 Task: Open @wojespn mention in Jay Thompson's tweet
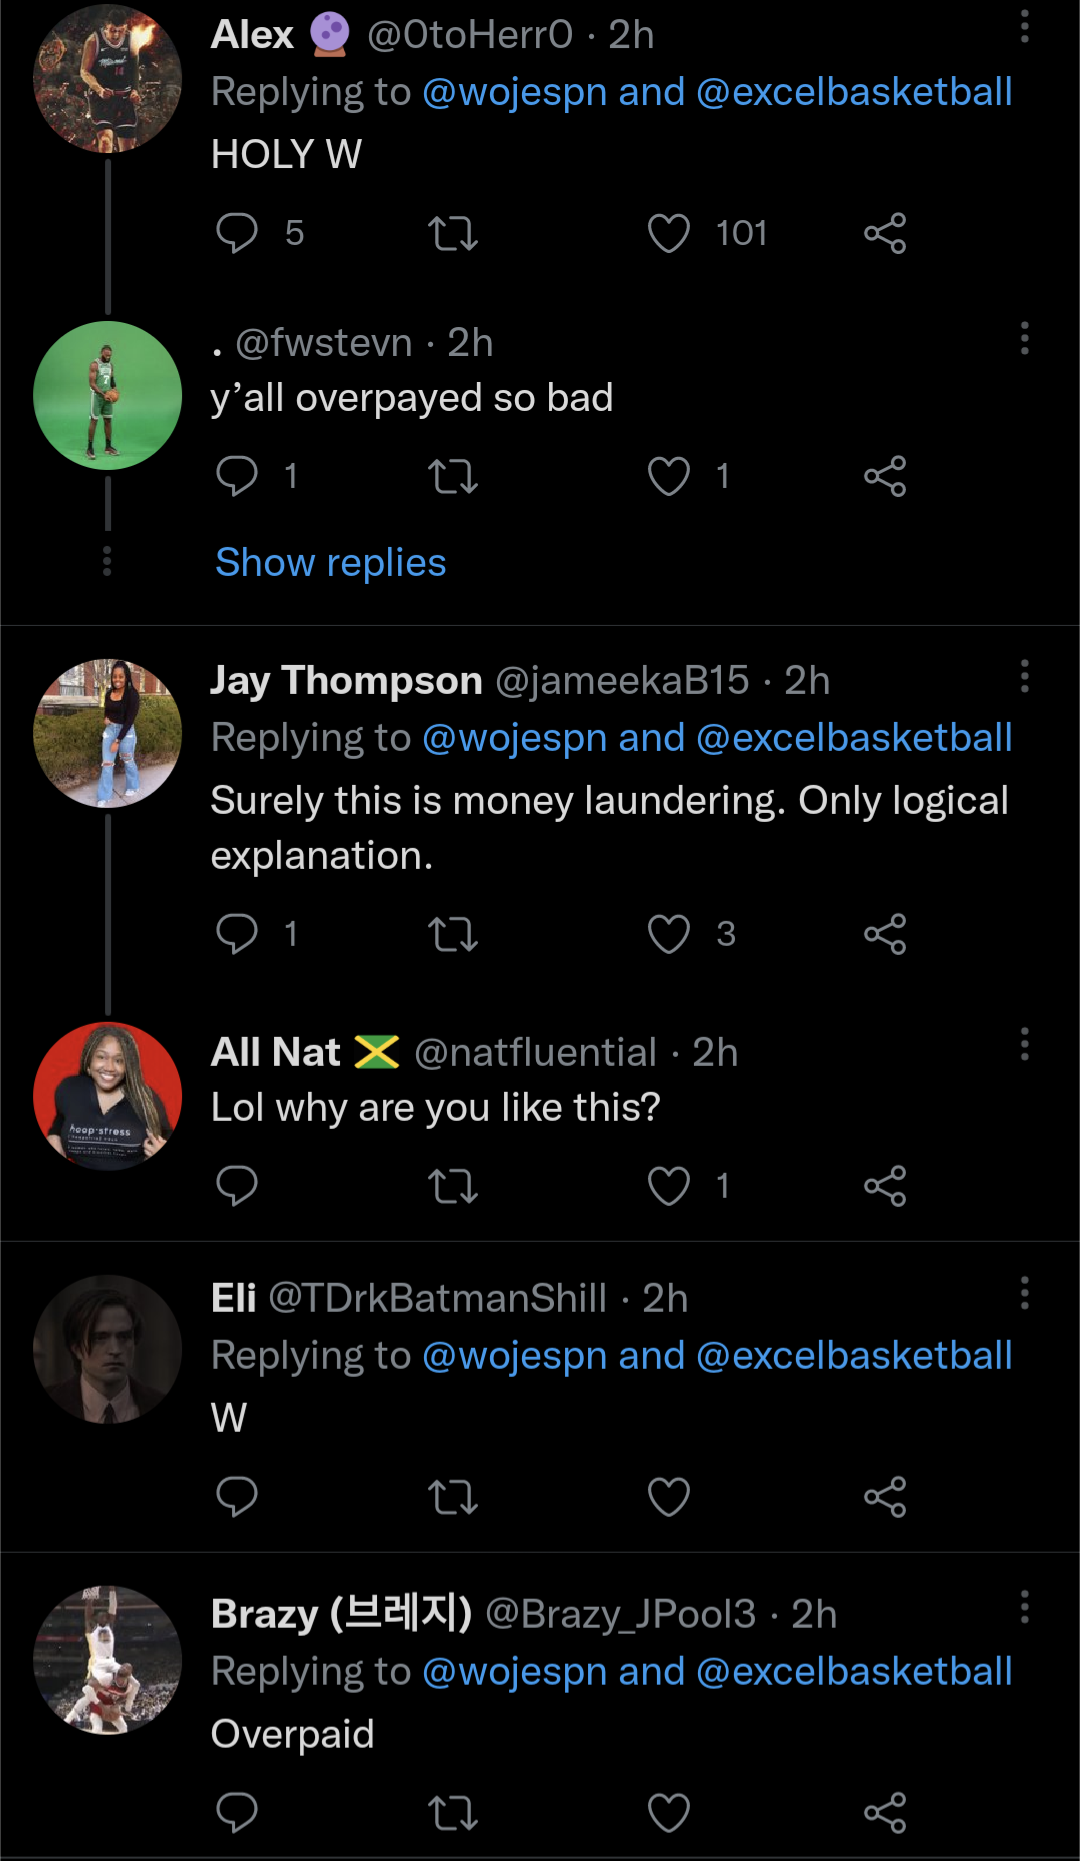515,738
